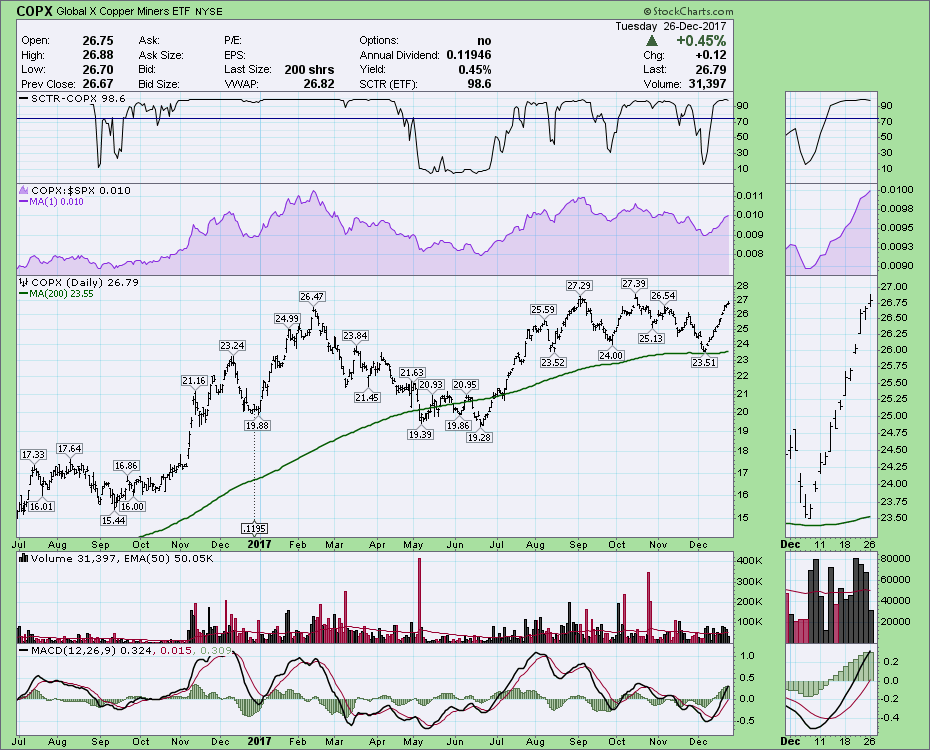The height and width of the screenshot is (750, 930).
Task: Click the 24.99 price label
Action: 287,319
